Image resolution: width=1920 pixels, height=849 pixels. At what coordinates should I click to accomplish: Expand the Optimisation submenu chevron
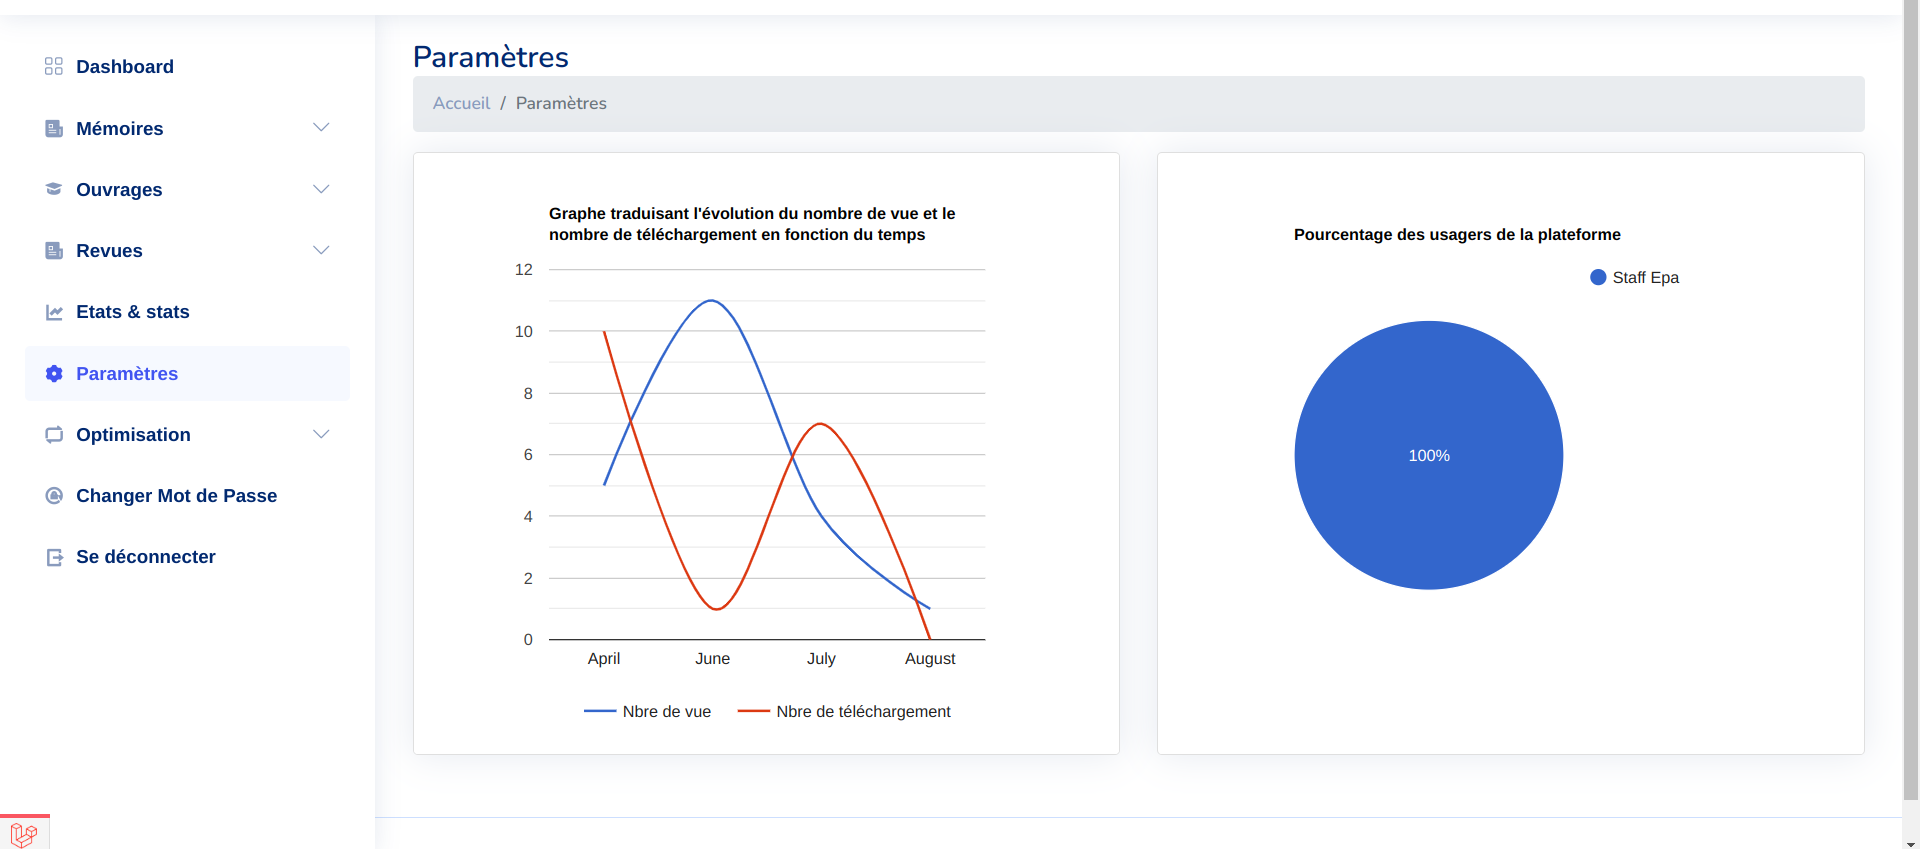(321, 434)
